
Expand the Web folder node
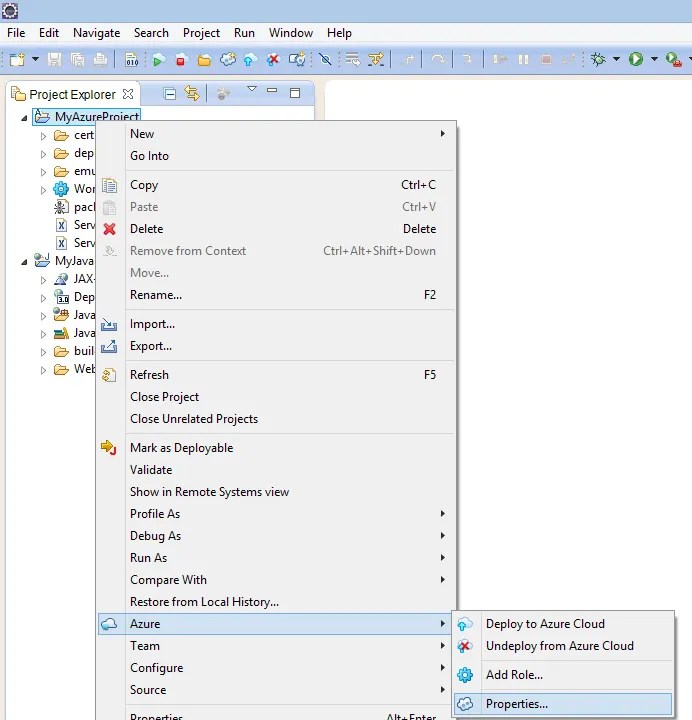(43, 370)
